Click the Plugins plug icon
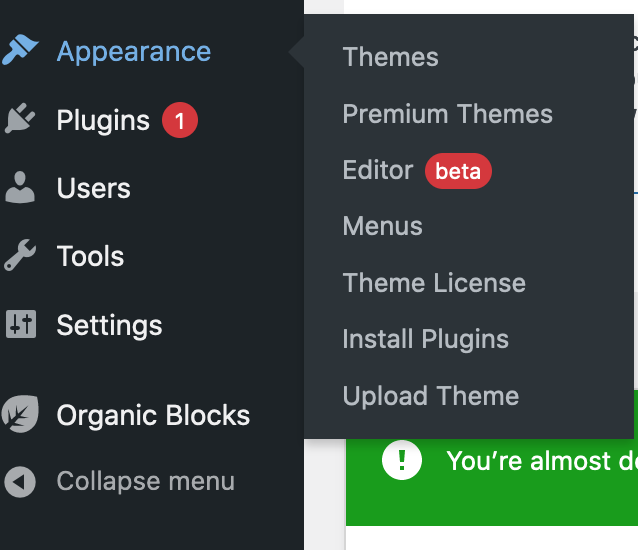Image resolution: width=638 pixels, height=550 pixels. [x=20, y=119]
